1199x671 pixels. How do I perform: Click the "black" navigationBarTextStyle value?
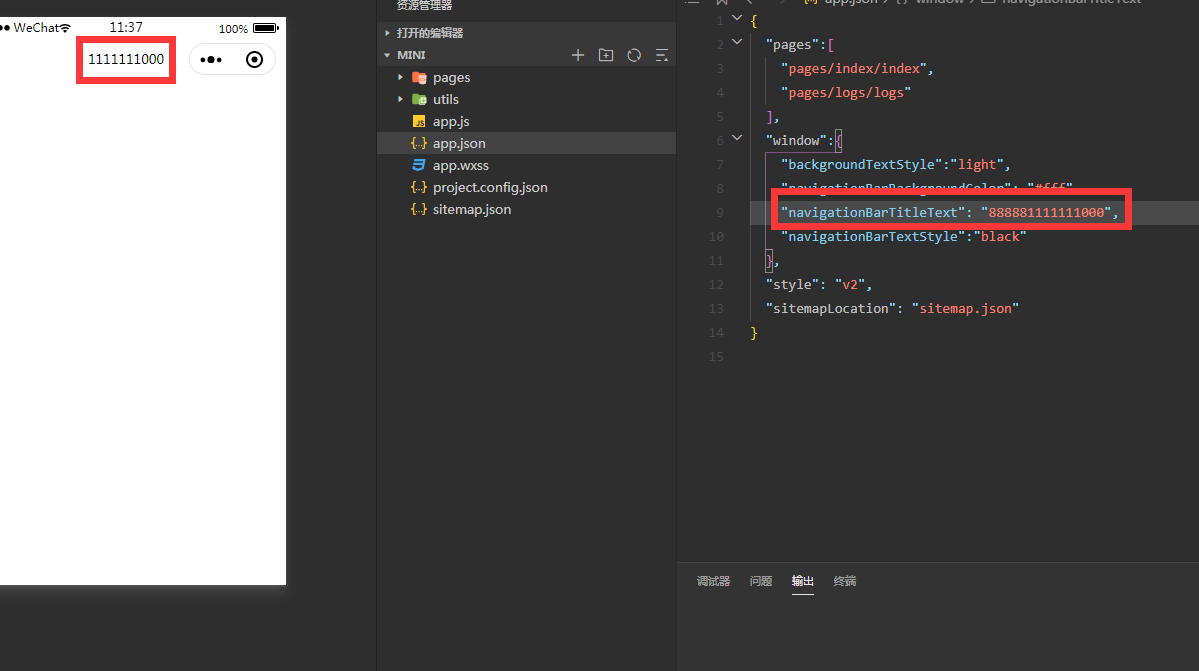point(999,236)
